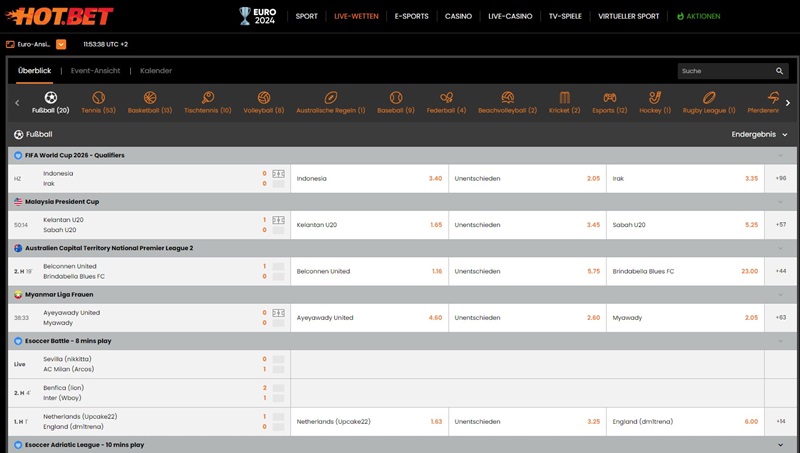The height and width of the screenshot is (453, 800).
Task: Open the LIVE-CASINO menu item
Action: 510,16
